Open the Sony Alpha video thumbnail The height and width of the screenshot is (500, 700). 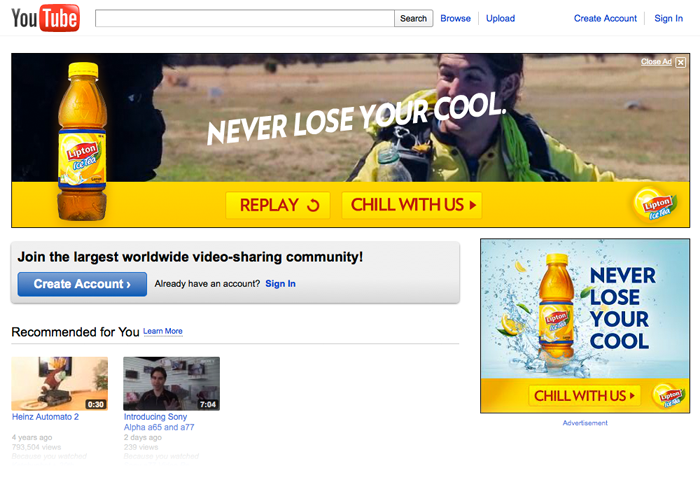171,383
